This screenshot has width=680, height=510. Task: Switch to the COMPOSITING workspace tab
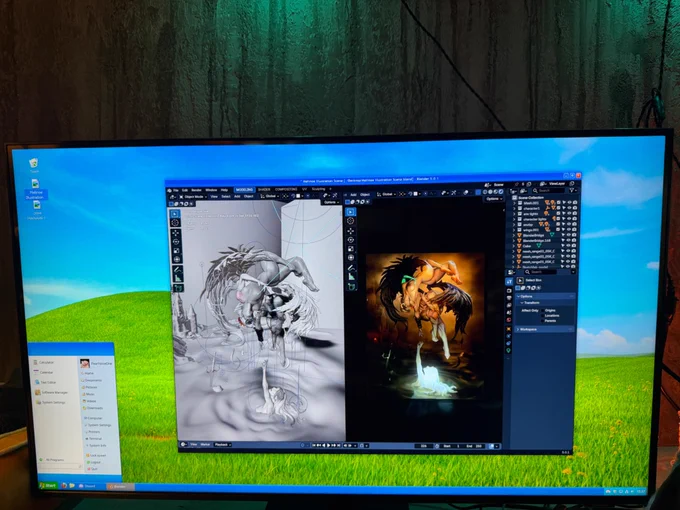tap(286, 190)
